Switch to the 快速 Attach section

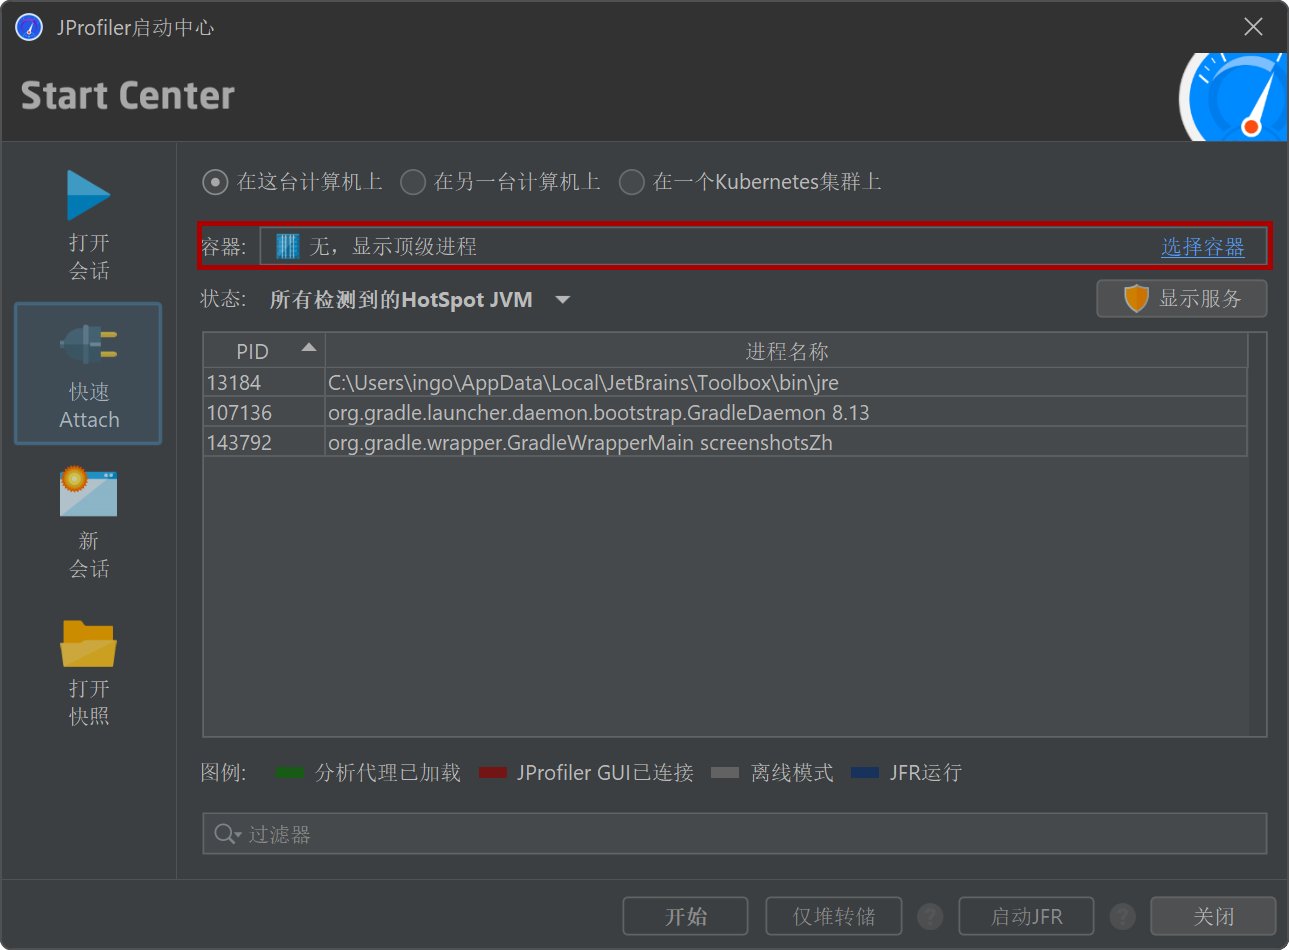pos(88,373)
